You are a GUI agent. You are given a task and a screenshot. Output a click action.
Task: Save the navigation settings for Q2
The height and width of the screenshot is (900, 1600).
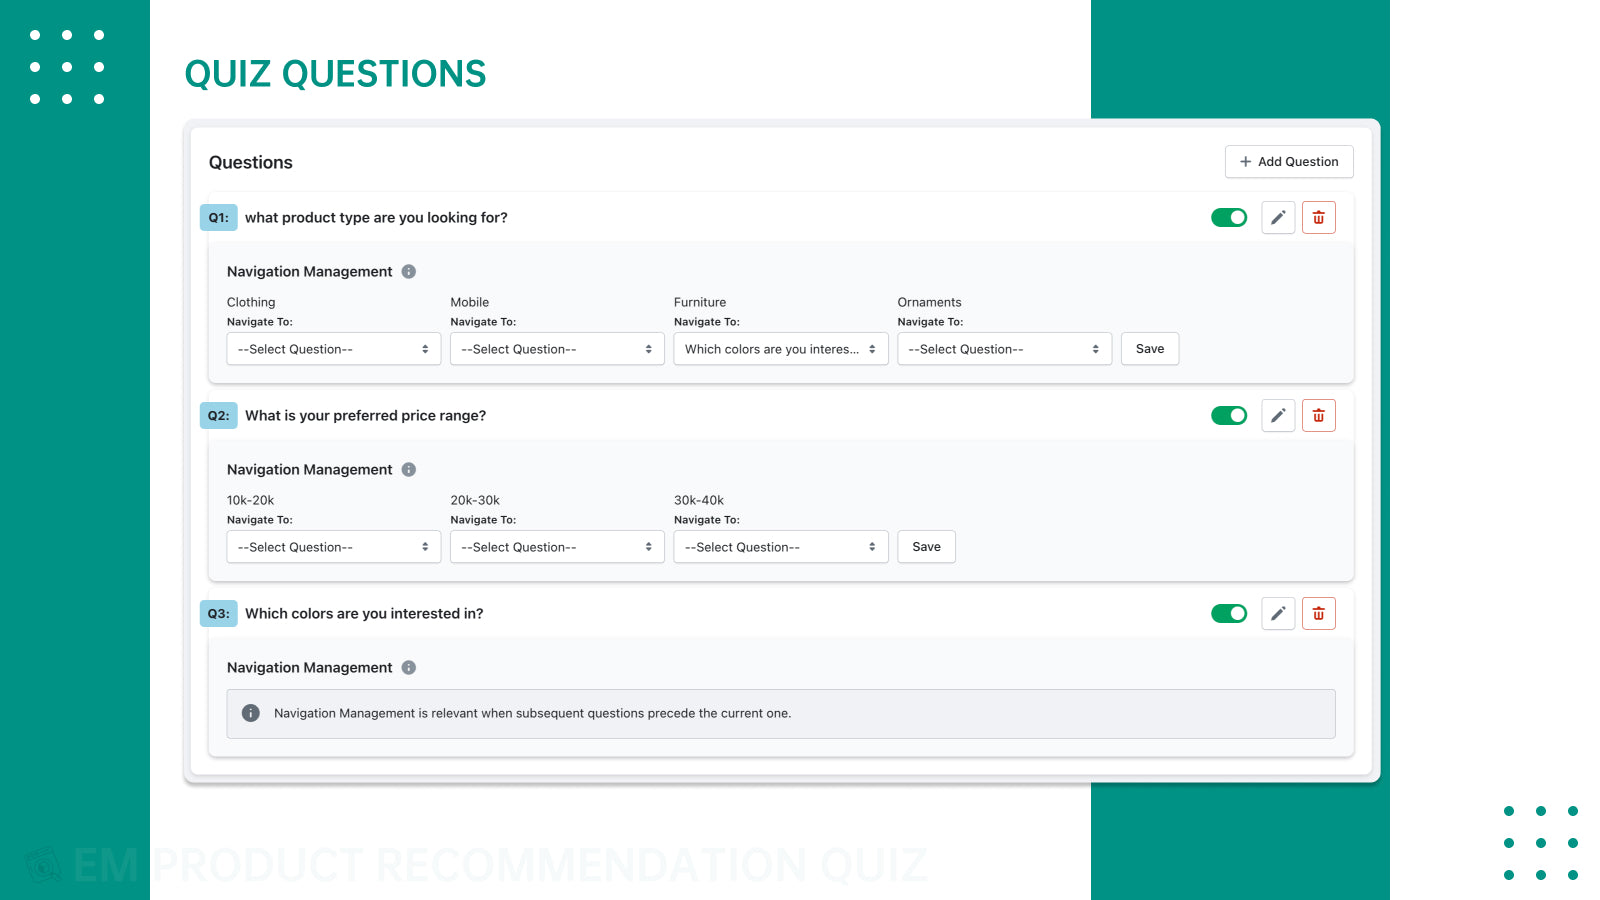point(925,546)
